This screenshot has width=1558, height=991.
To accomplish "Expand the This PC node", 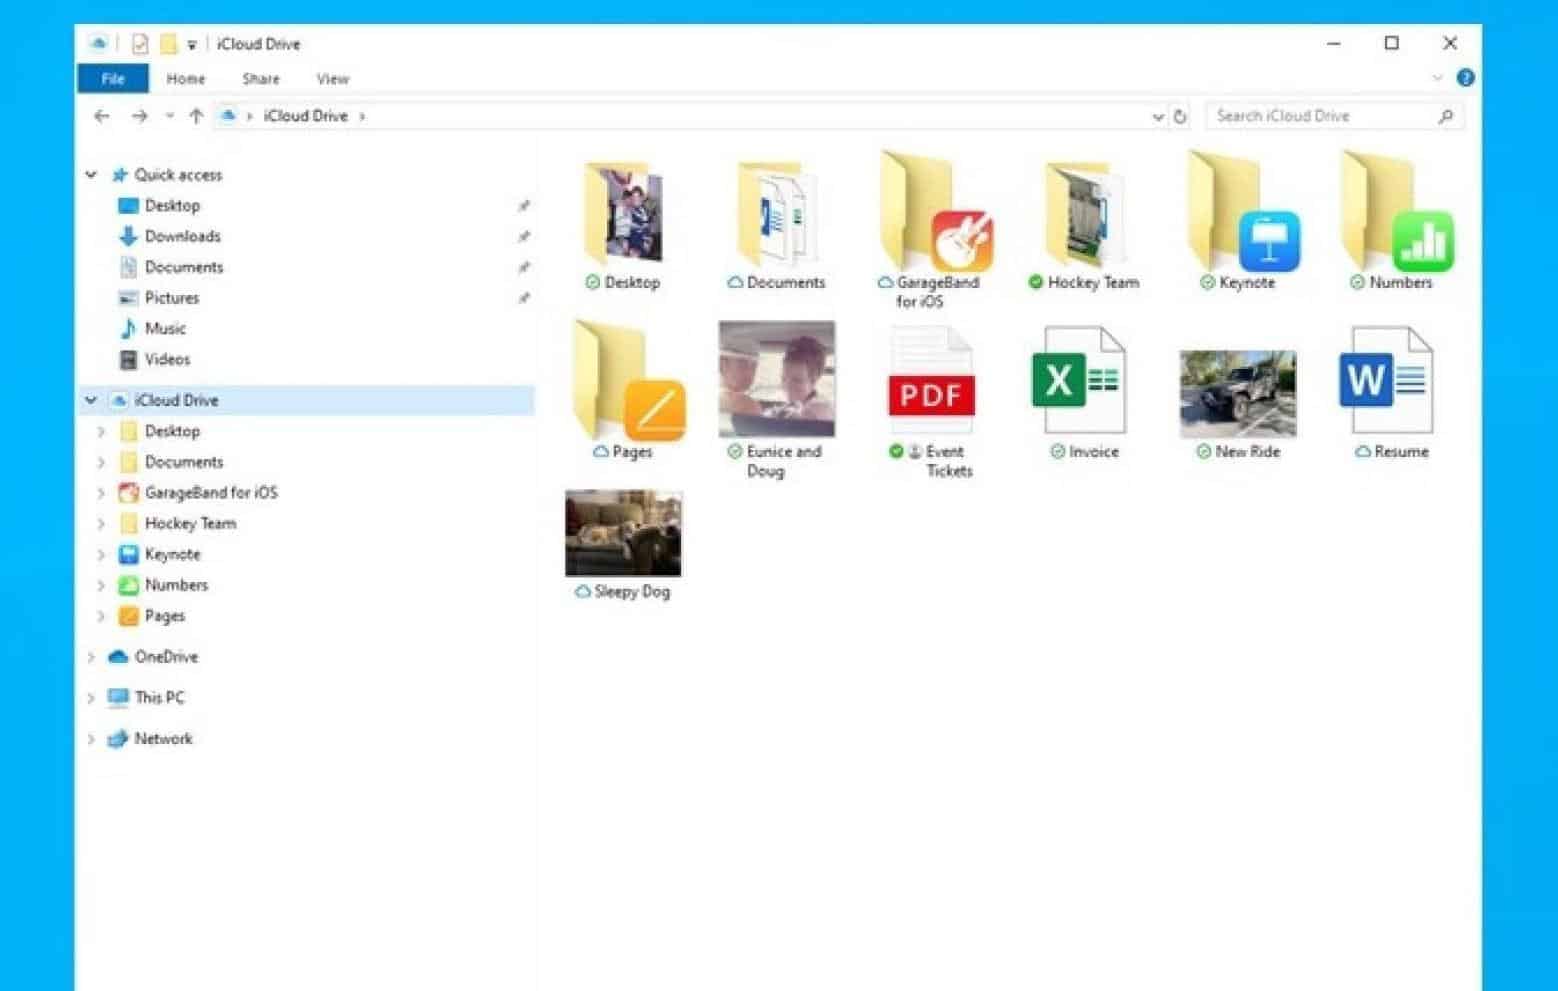I will coord(91,698).
